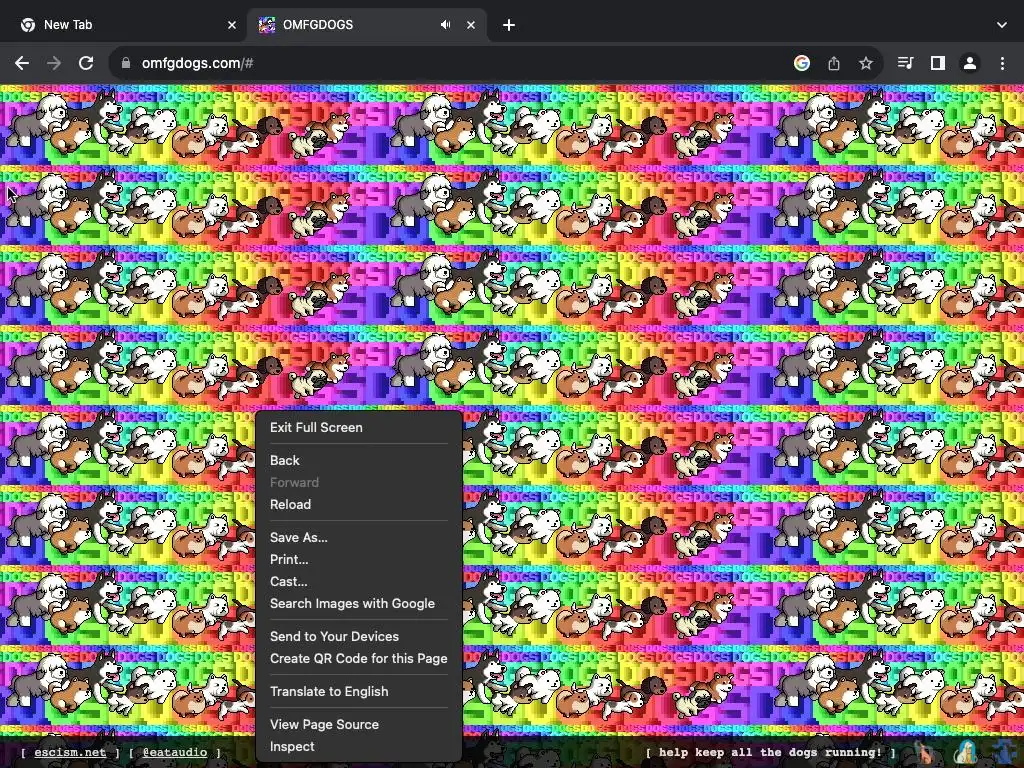
Task: Click the forward navigation arrow
Action: coord(54,63)
